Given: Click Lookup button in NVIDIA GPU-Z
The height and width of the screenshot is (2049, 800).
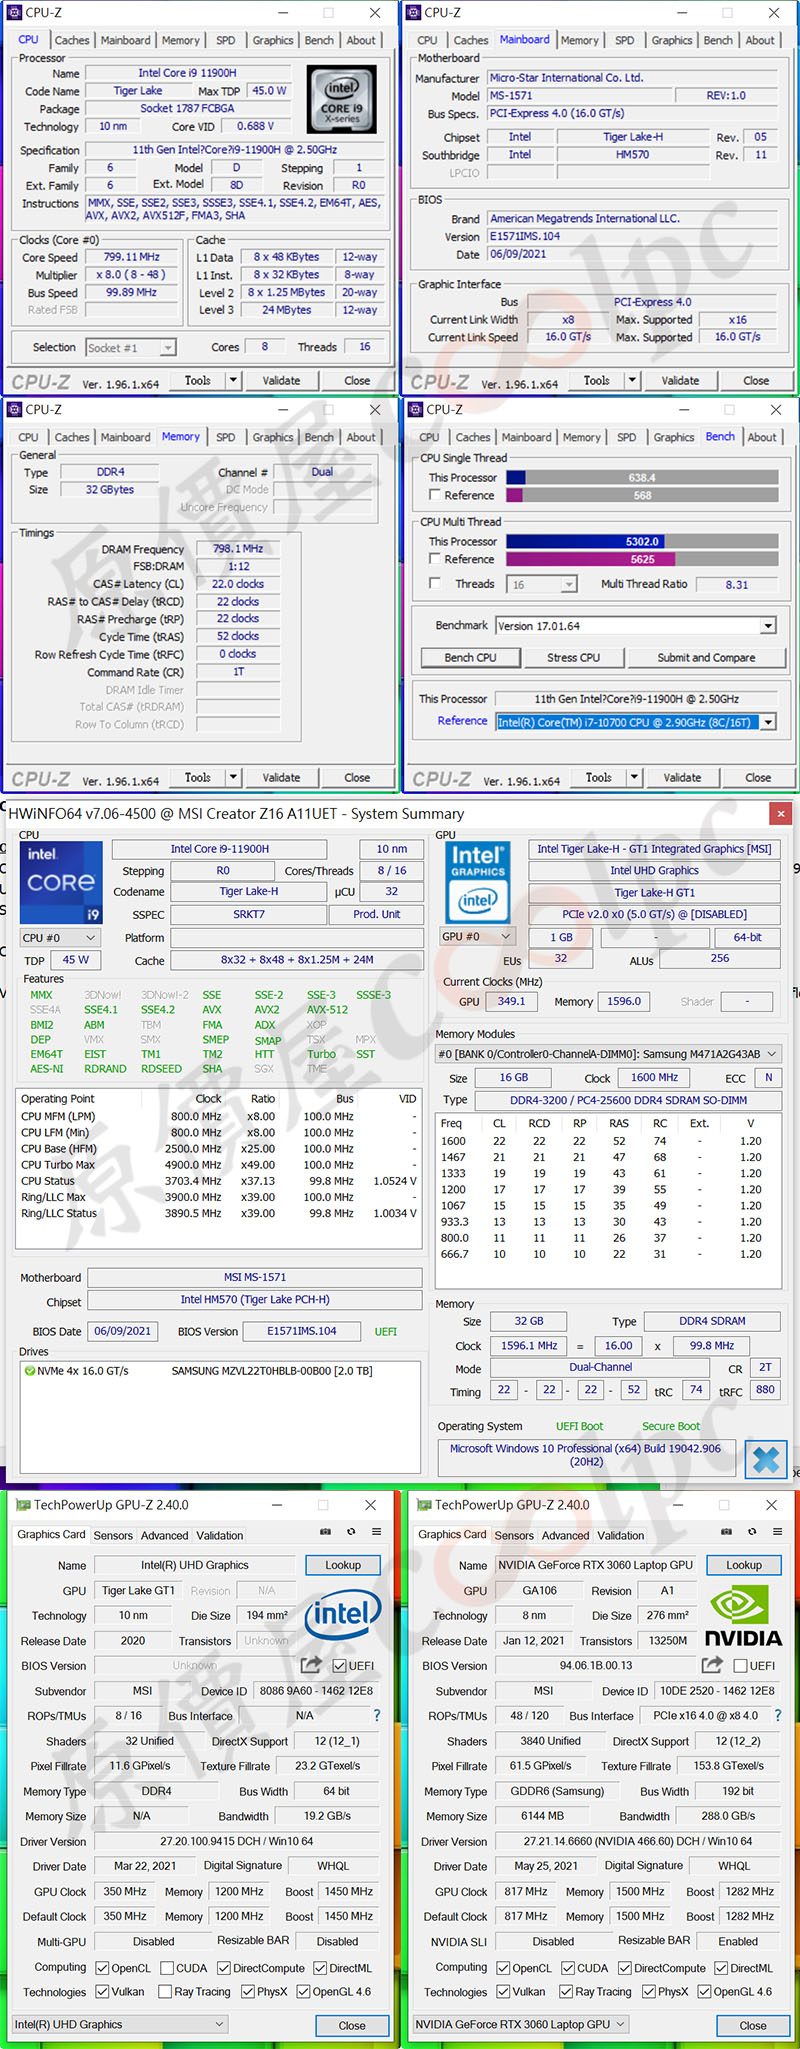Looking at the screenshot, I should (744, 1565).
